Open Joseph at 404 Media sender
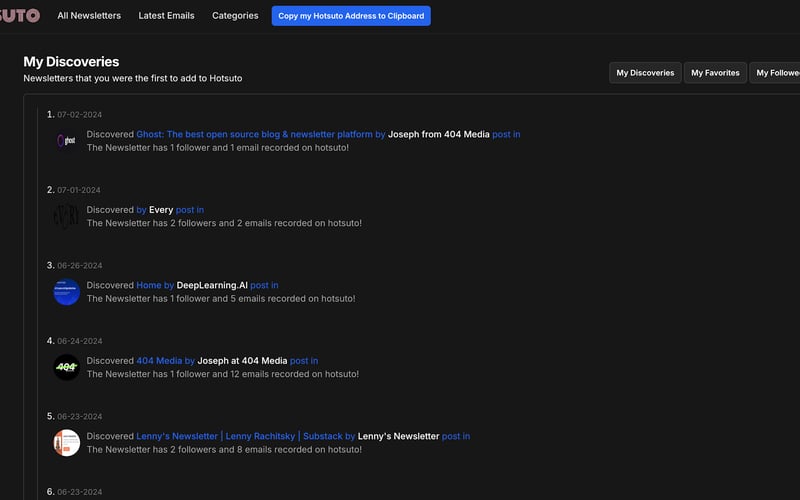Image resolution: width=800 pixels, height=500 pixels. click(x=242, y=361)
